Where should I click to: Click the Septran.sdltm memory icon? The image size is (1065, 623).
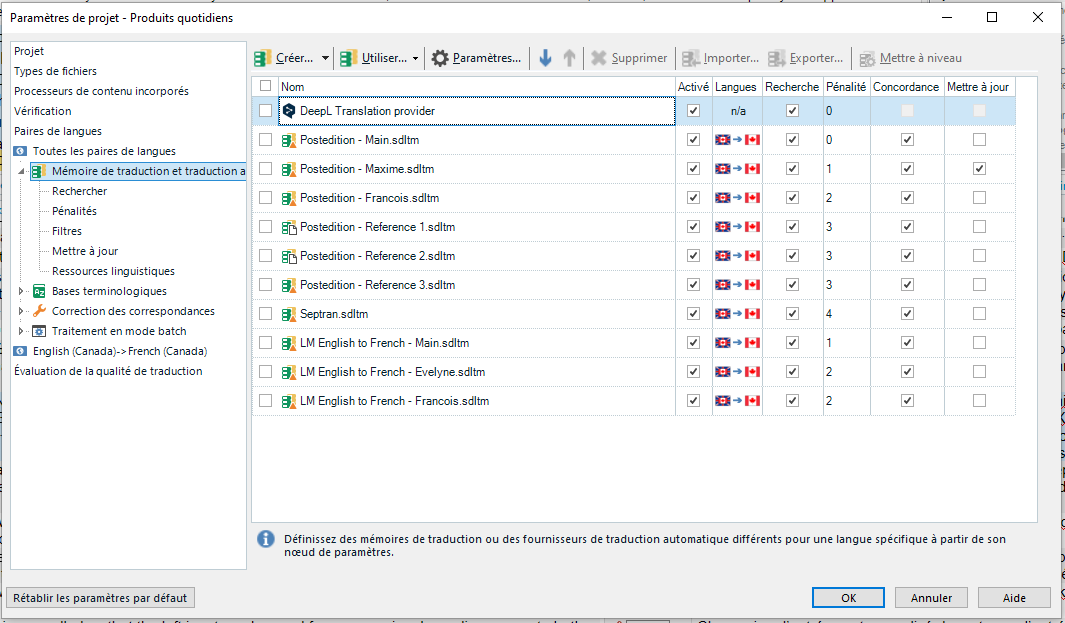coord(289,314)
